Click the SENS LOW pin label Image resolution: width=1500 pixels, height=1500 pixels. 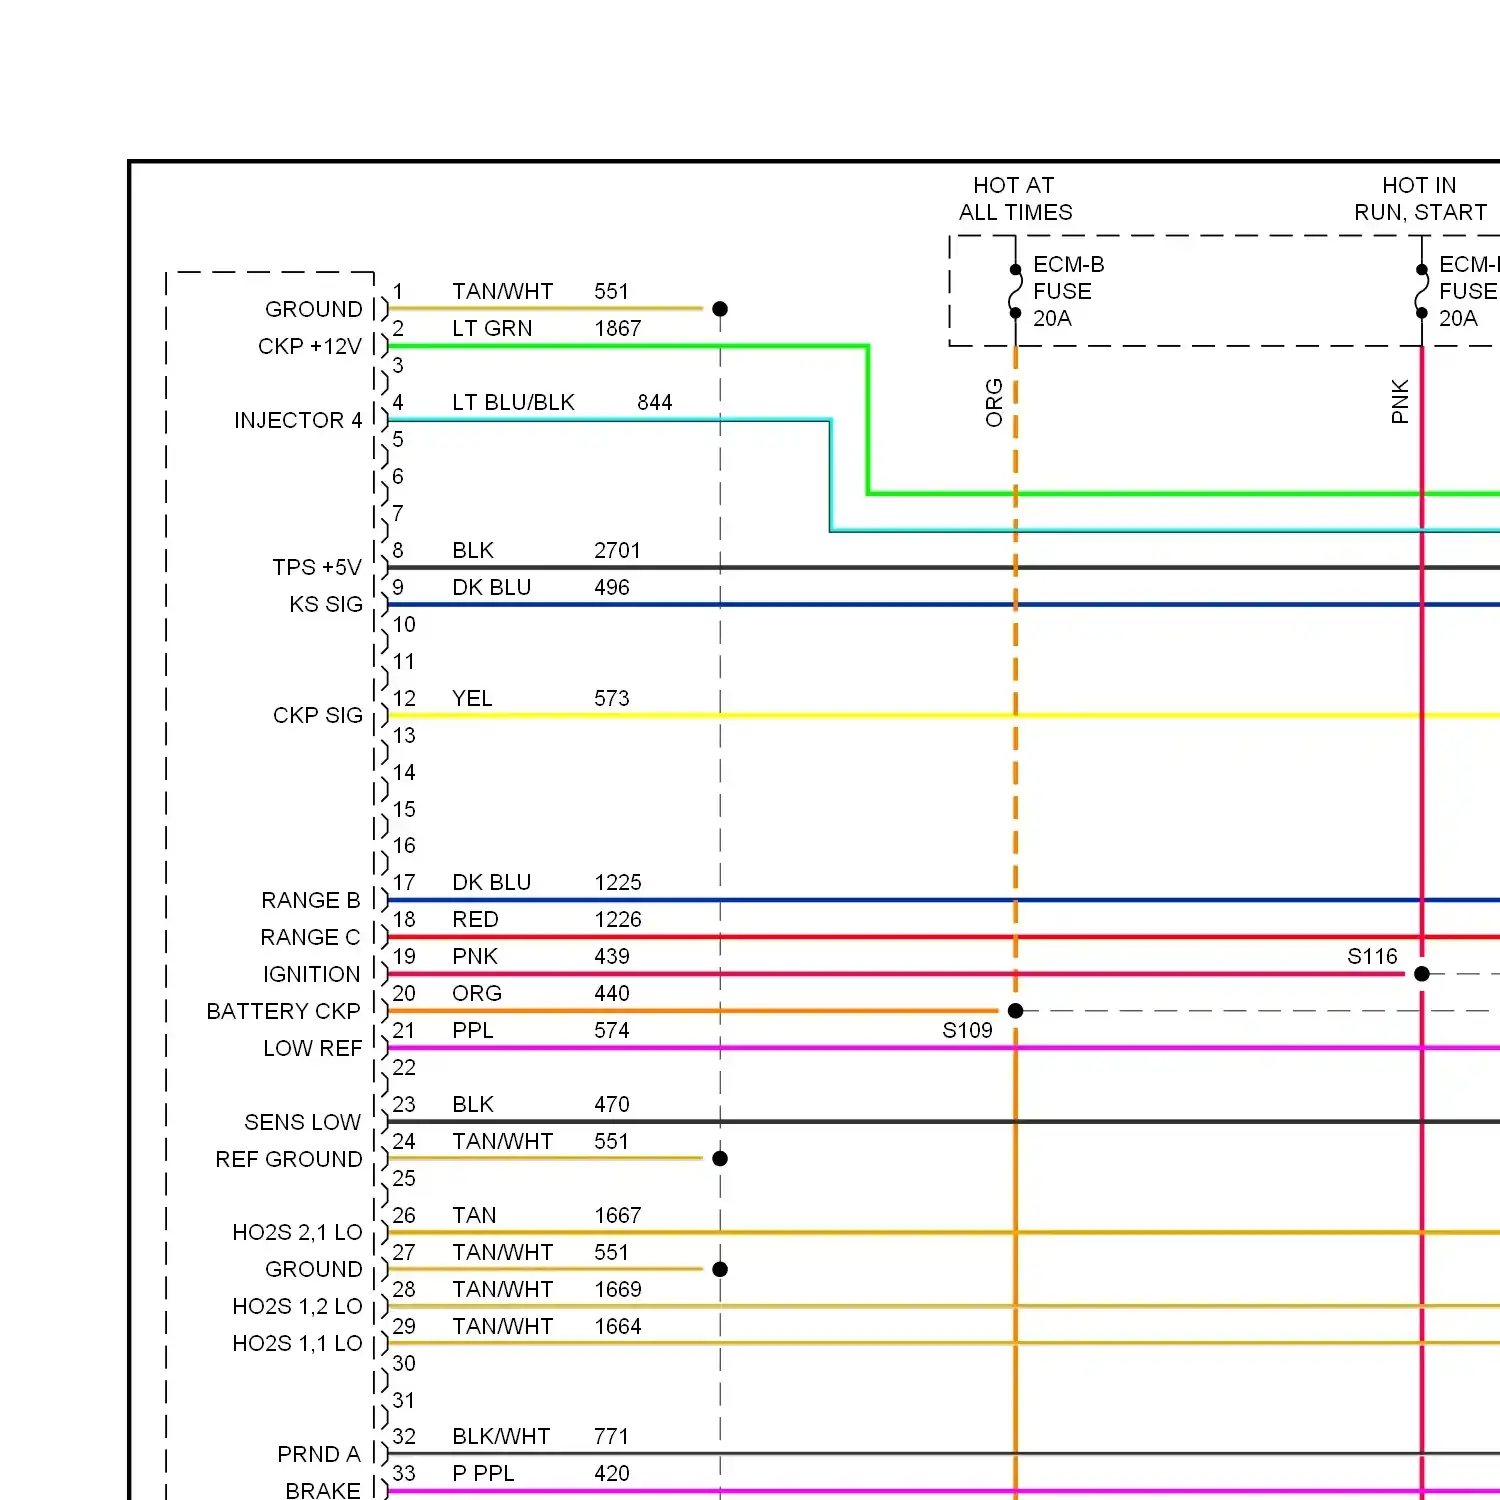pyautogui.click(x=302, y=1122)
